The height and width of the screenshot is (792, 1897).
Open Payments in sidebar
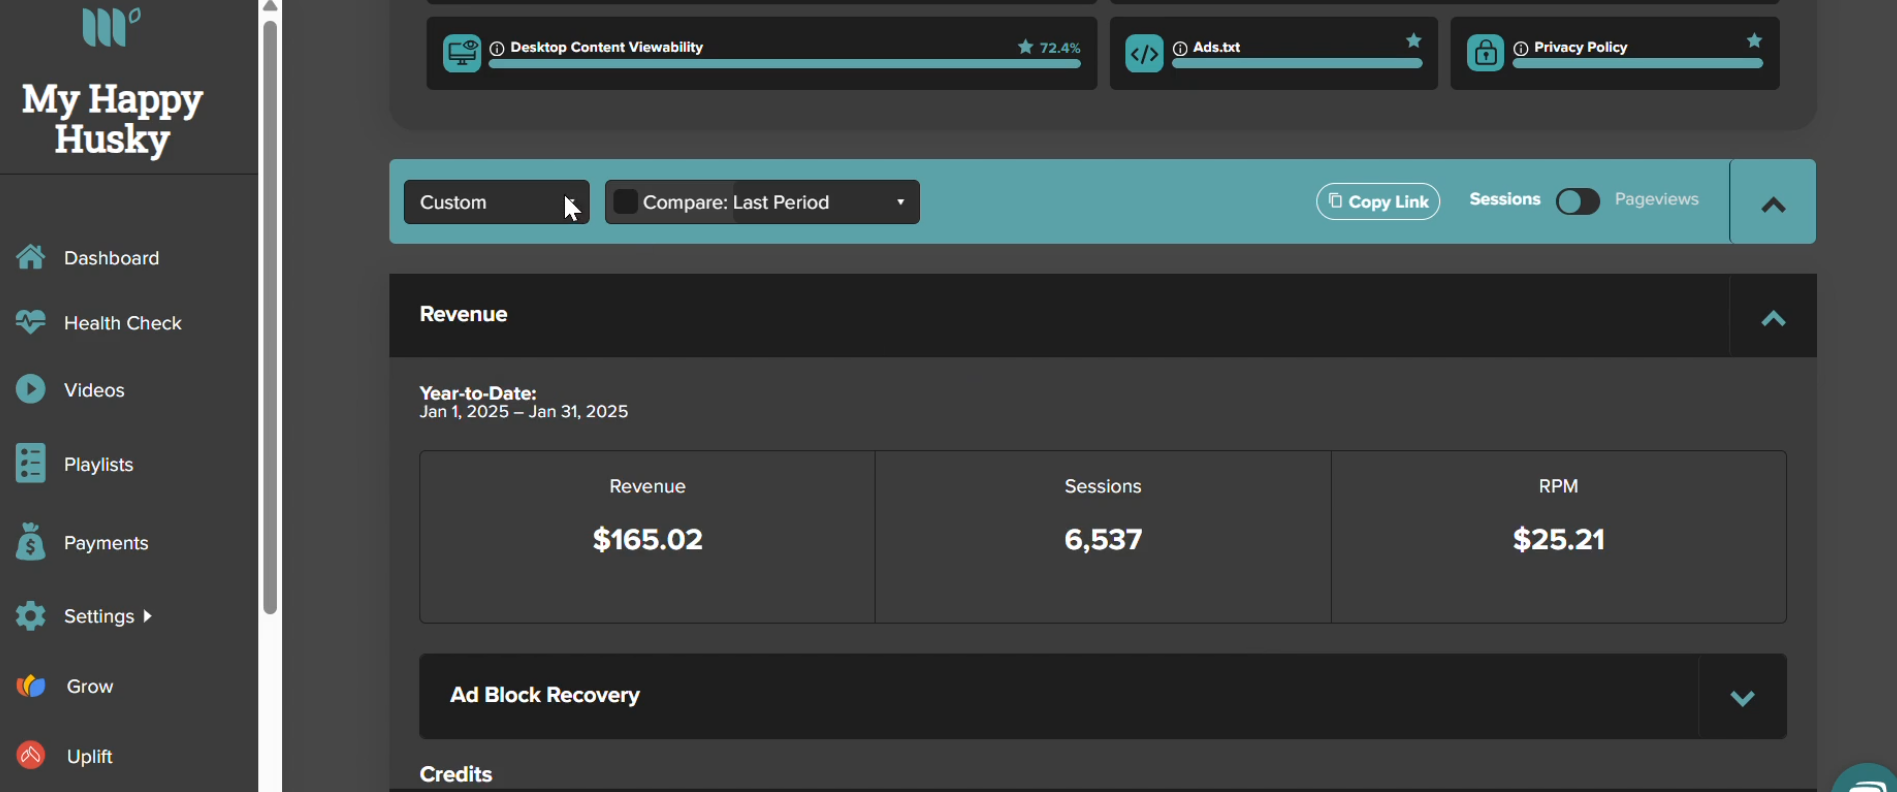[106, 543]
